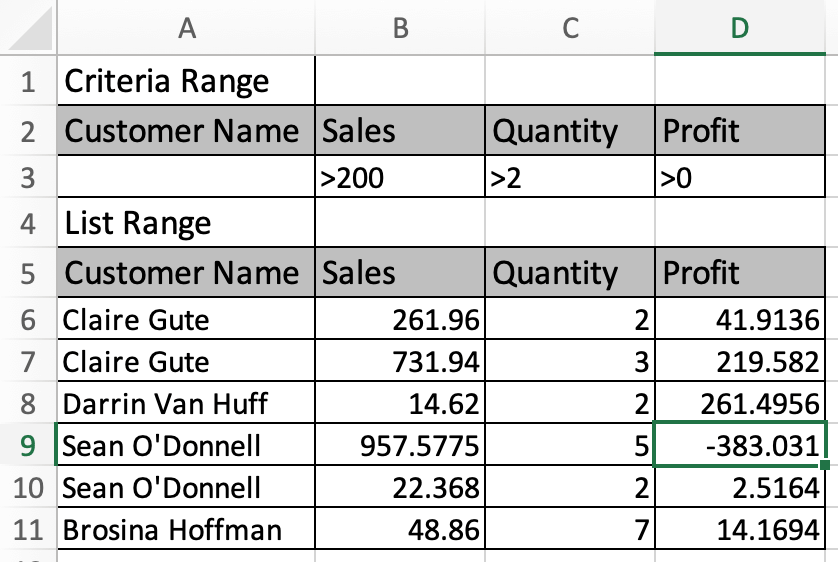Select column A header
Screen dimensions: 838x562
point(186,27)
